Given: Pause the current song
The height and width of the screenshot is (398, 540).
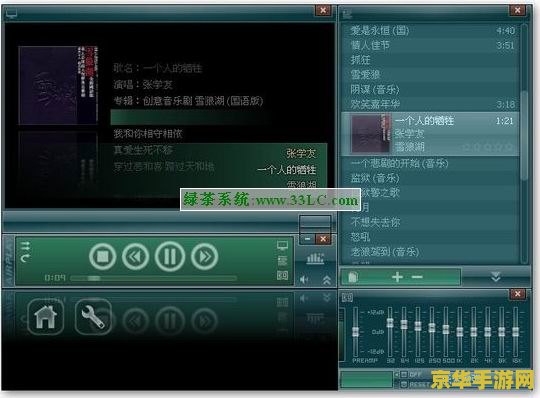Looking at the screenshot, I should (x=170, y=256).
